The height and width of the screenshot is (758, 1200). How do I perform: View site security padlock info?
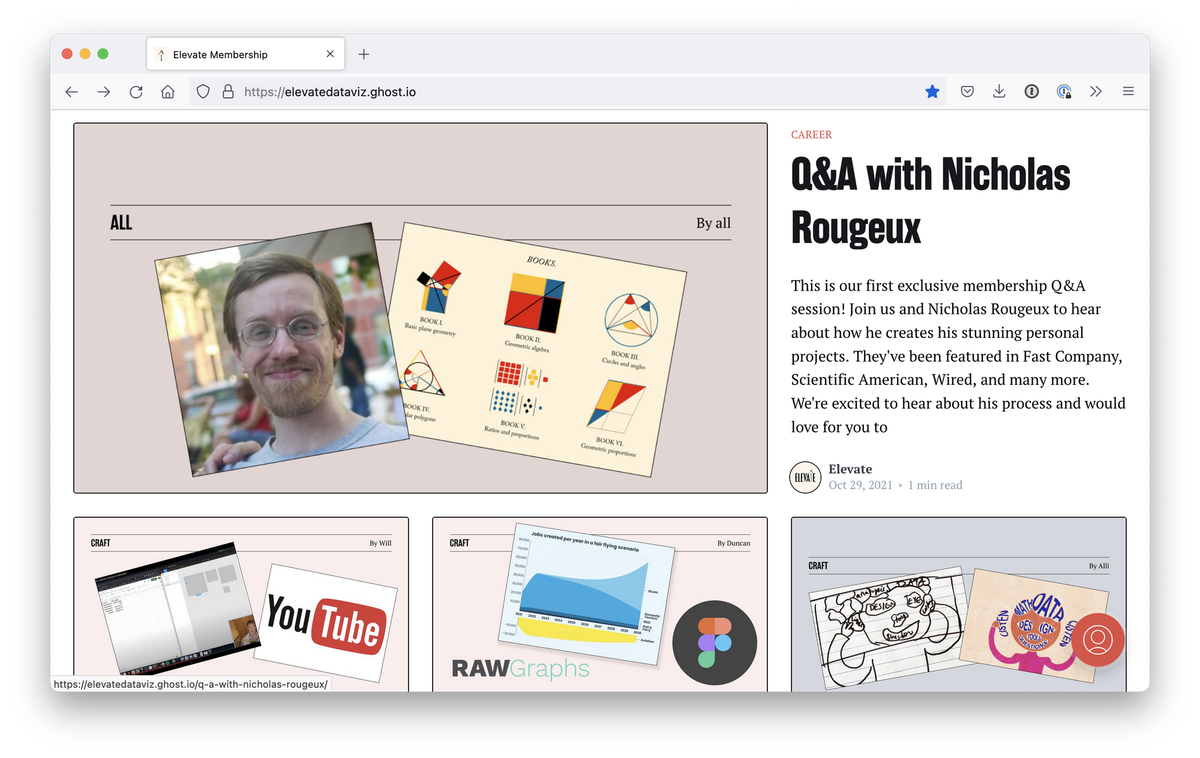coord(228,92)
